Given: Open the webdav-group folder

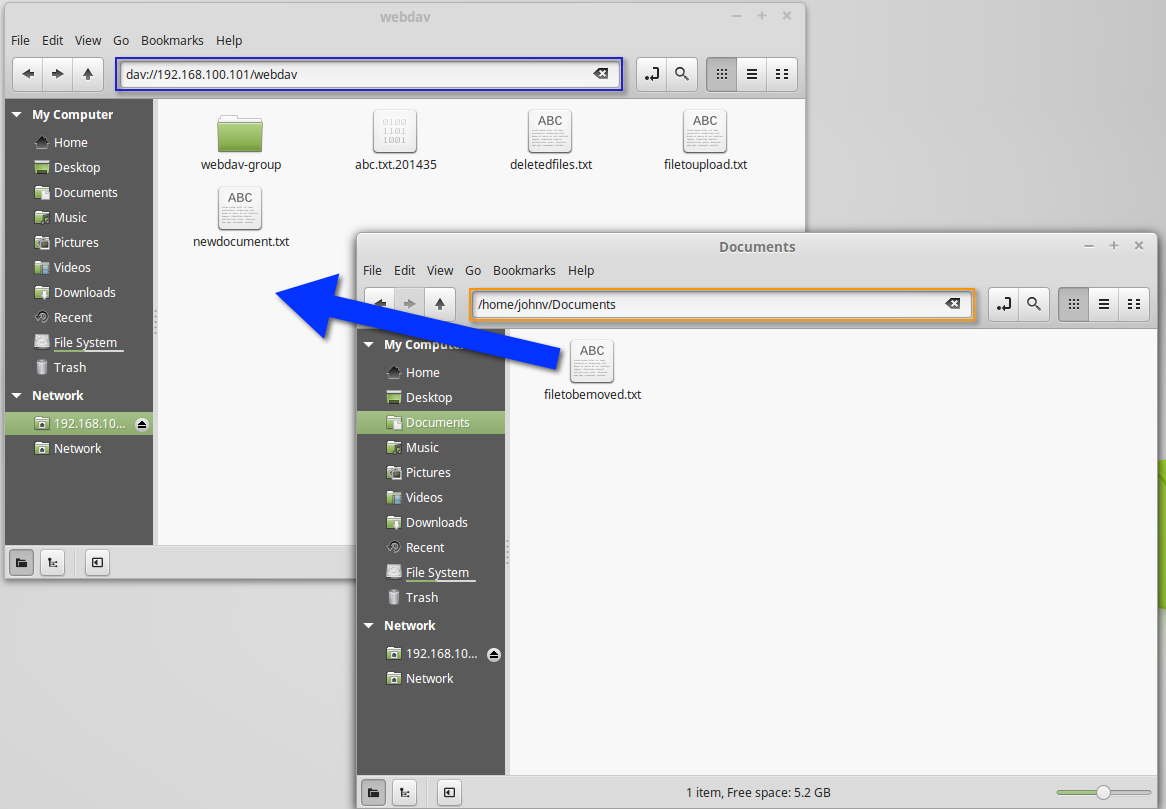Looking at the screenshot, I should [x=240, y=135].
